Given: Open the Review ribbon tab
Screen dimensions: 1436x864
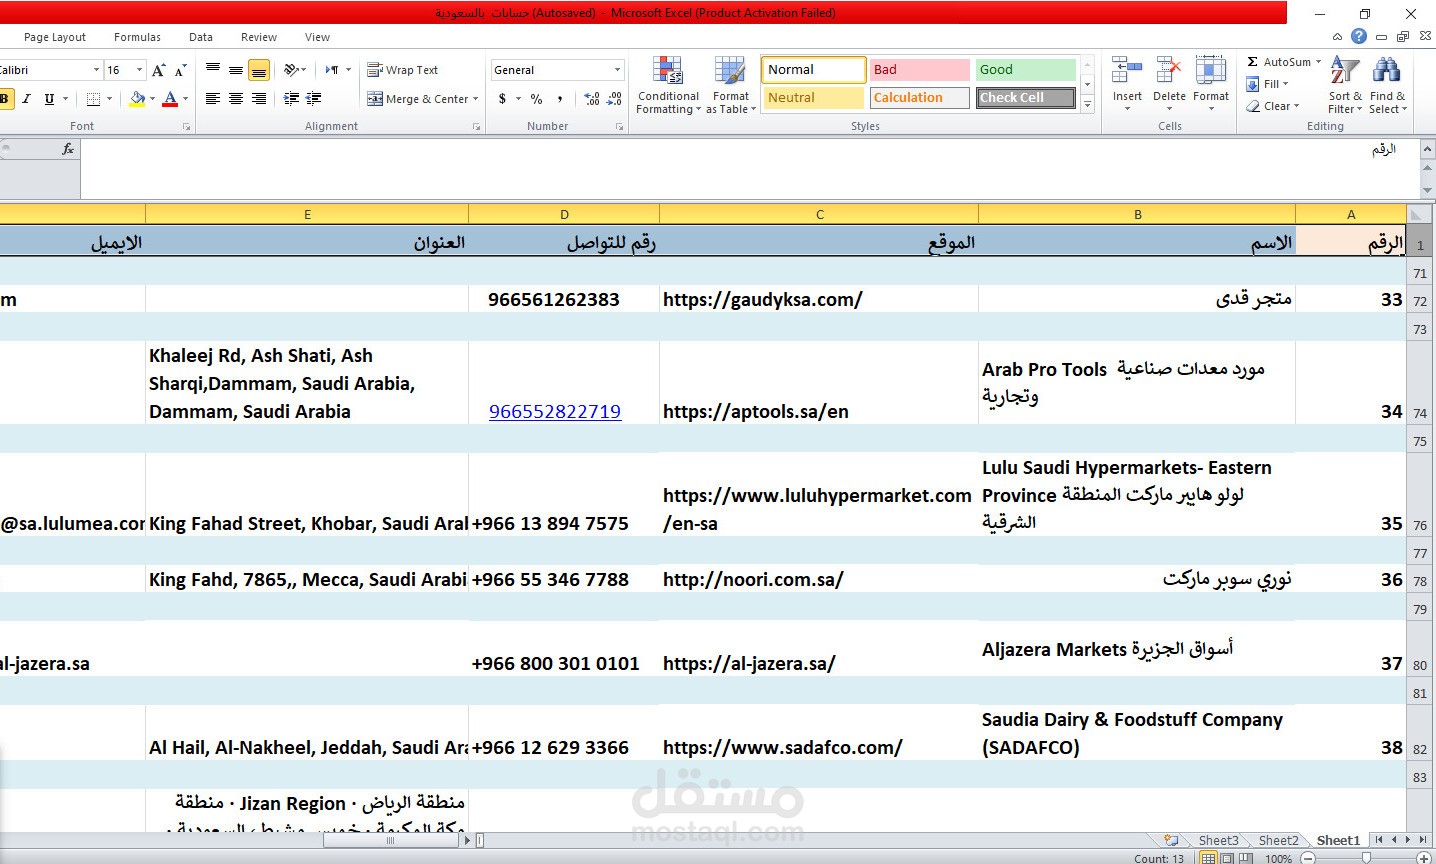Looking at the screenshot, I should coord(259,37).
